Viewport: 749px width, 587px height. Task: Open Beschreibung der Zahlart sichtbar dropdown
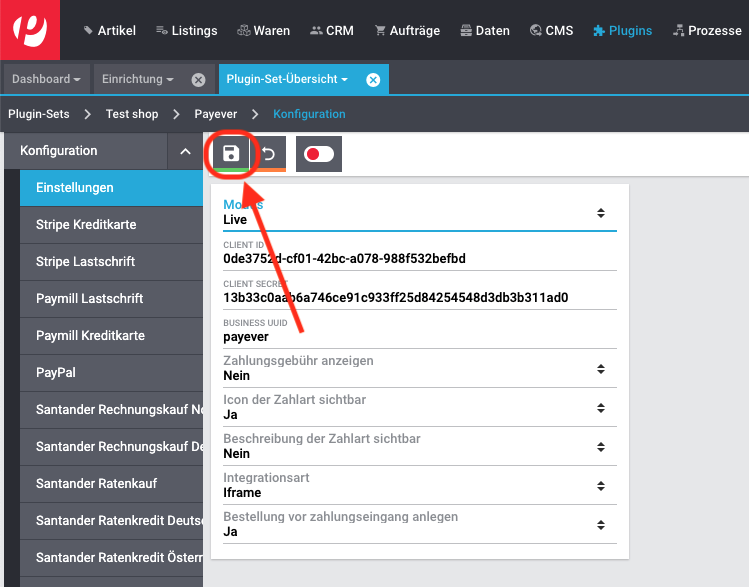[x=420, y=447]
